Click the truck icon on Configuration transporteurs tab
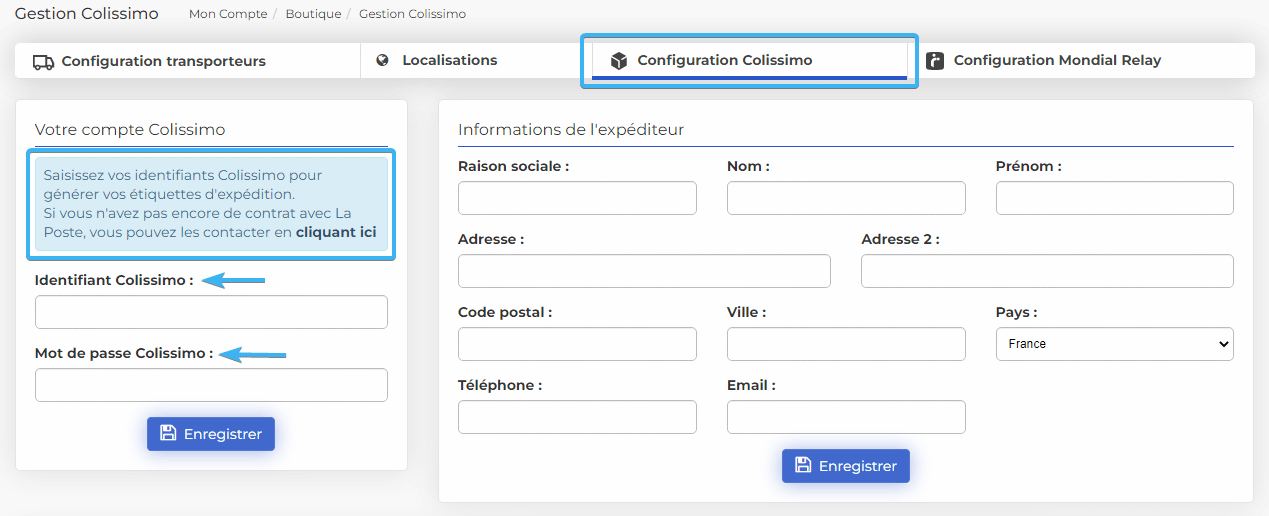This screenshot has height=516, width=1269. click(x=43, y=62)
